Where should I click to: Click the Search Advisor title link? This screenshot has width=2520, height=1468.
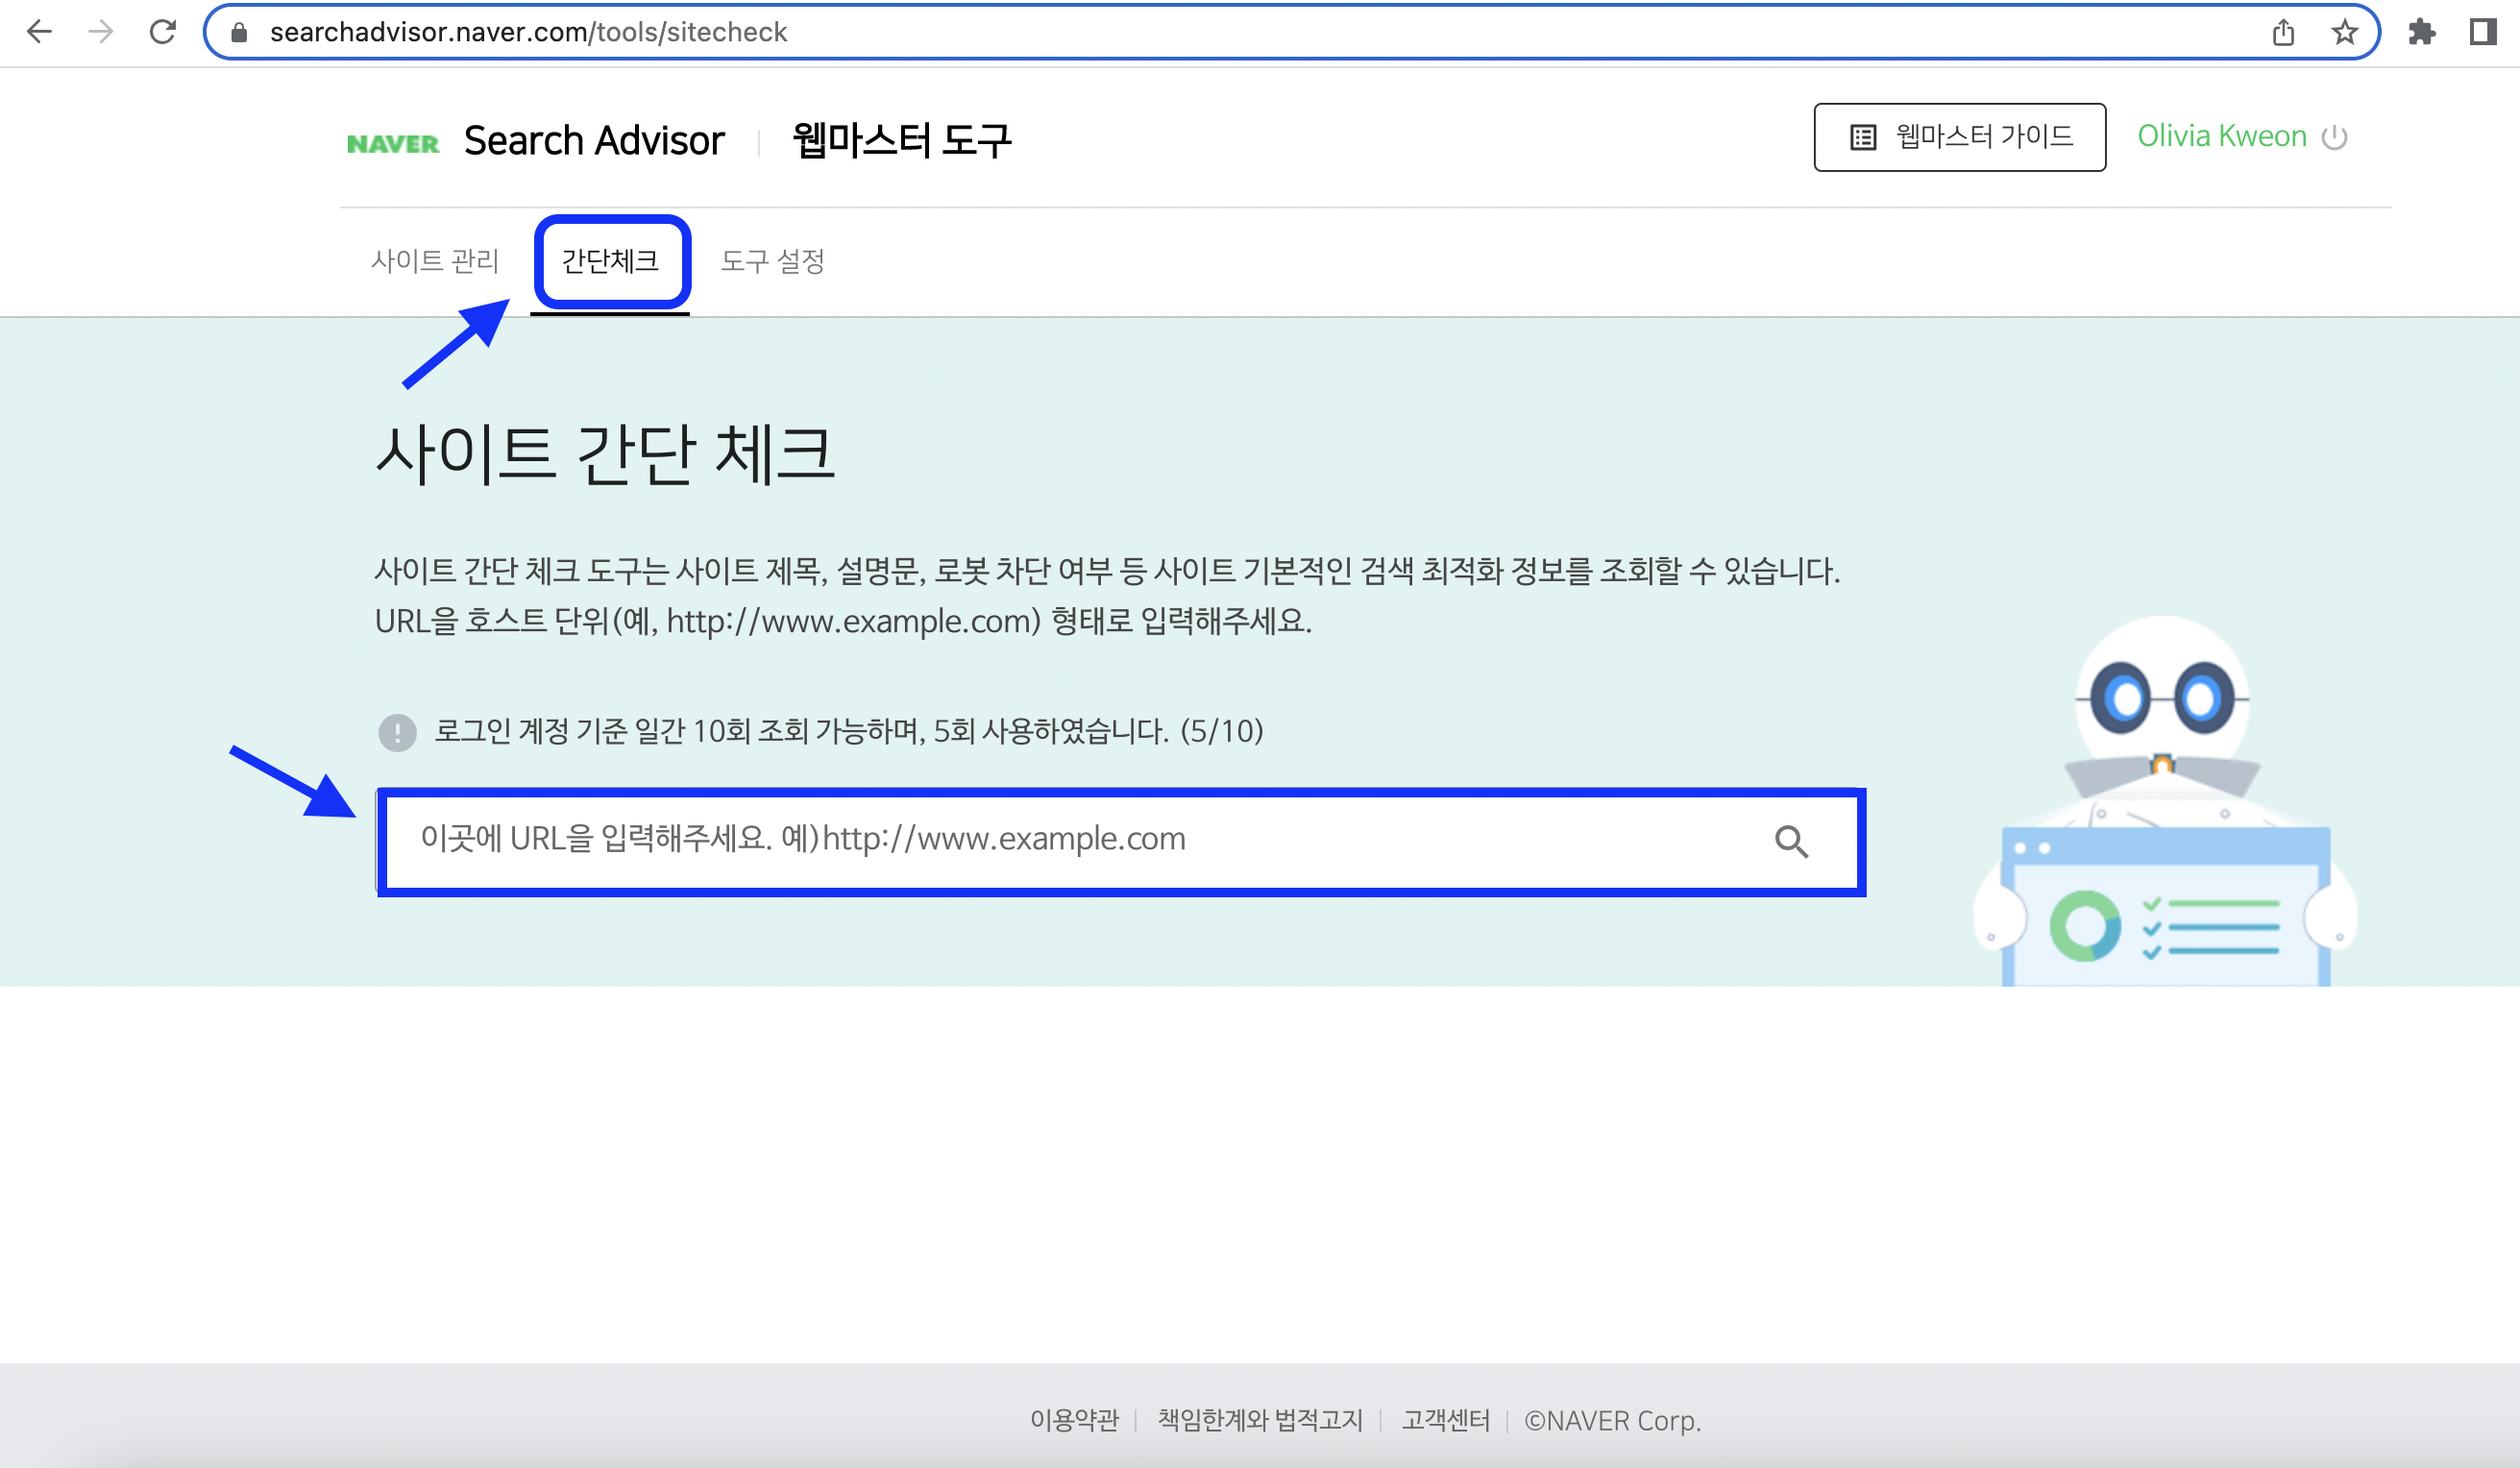point(594,141)
